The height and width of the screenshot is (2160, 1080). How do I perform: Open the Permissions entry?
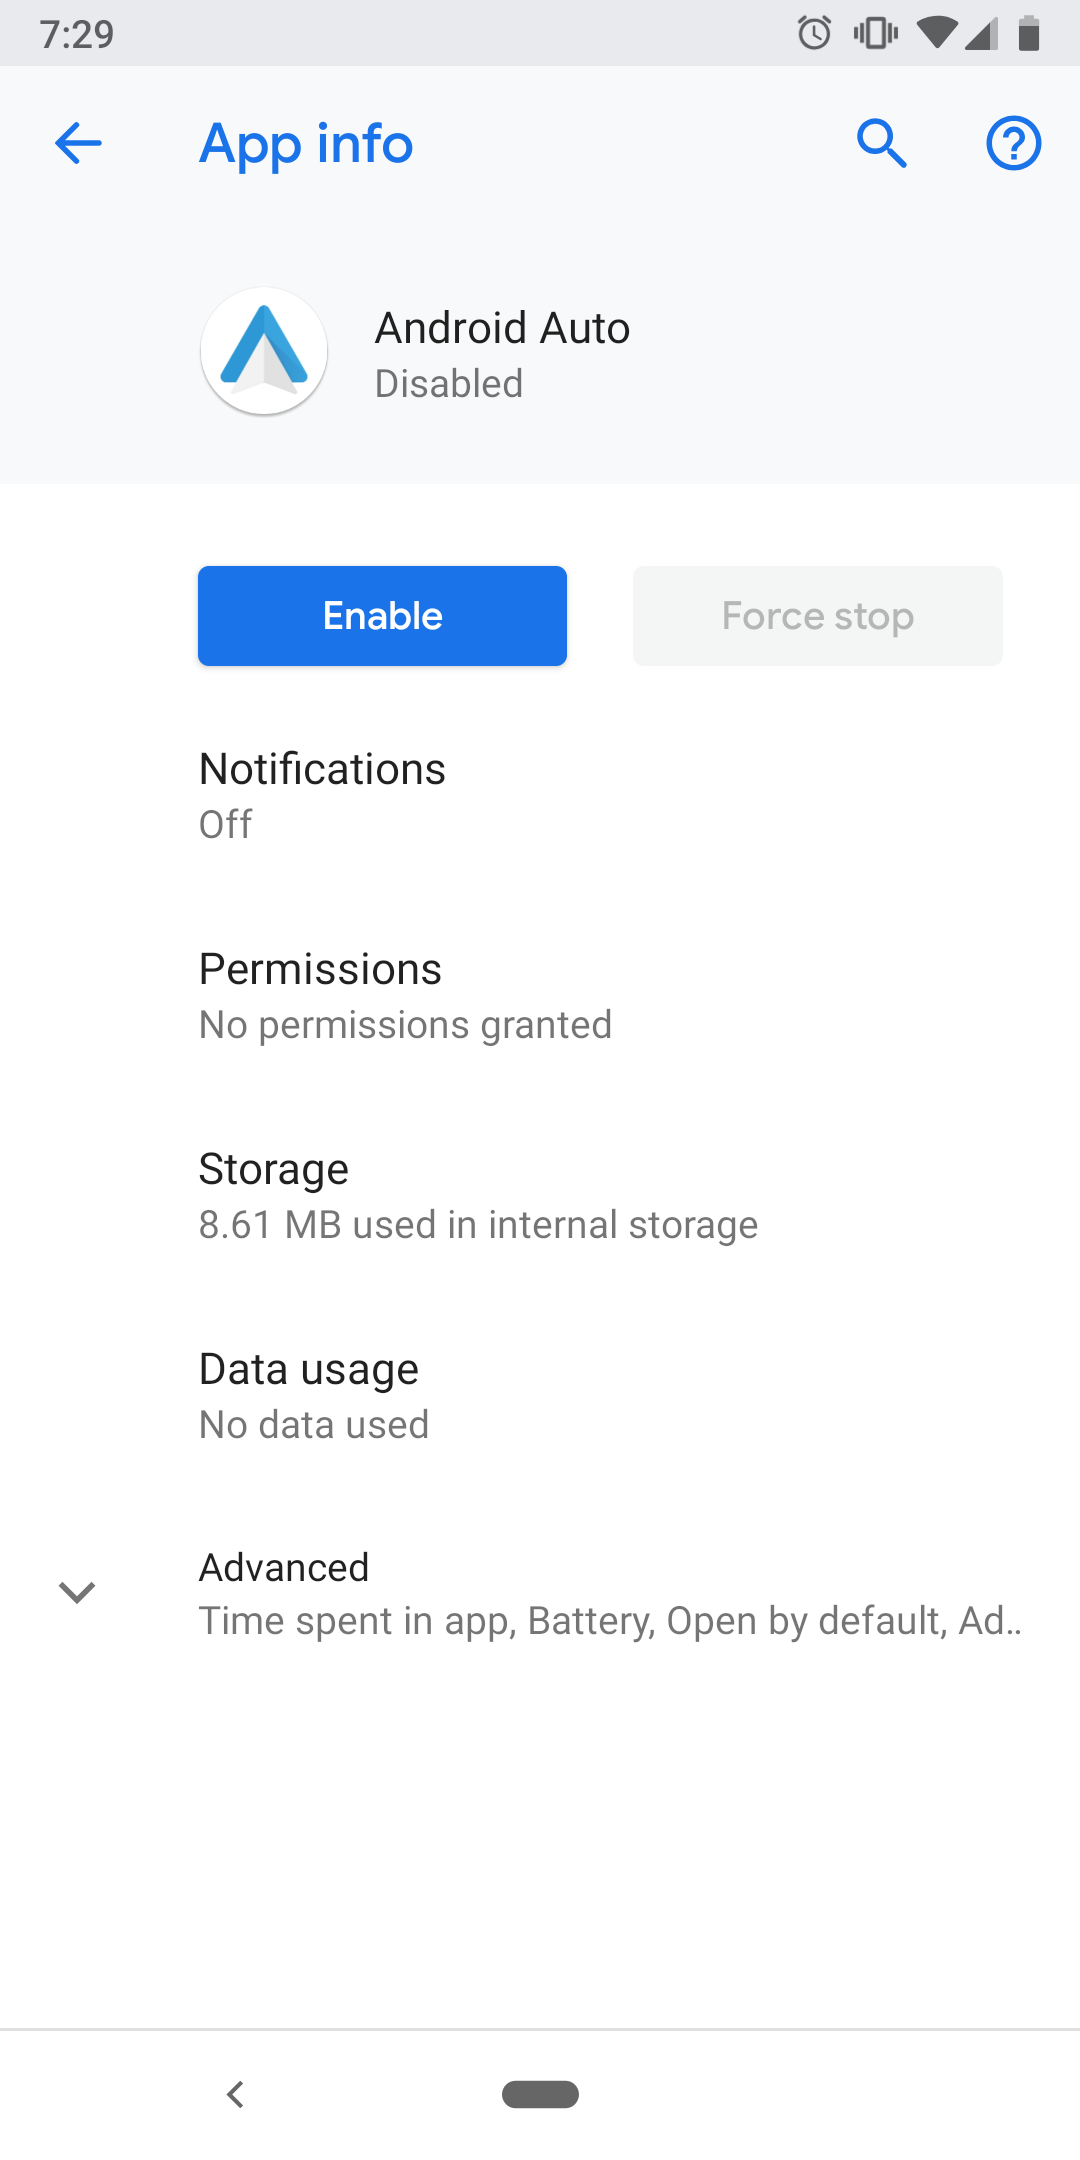[x=540, y=996]
